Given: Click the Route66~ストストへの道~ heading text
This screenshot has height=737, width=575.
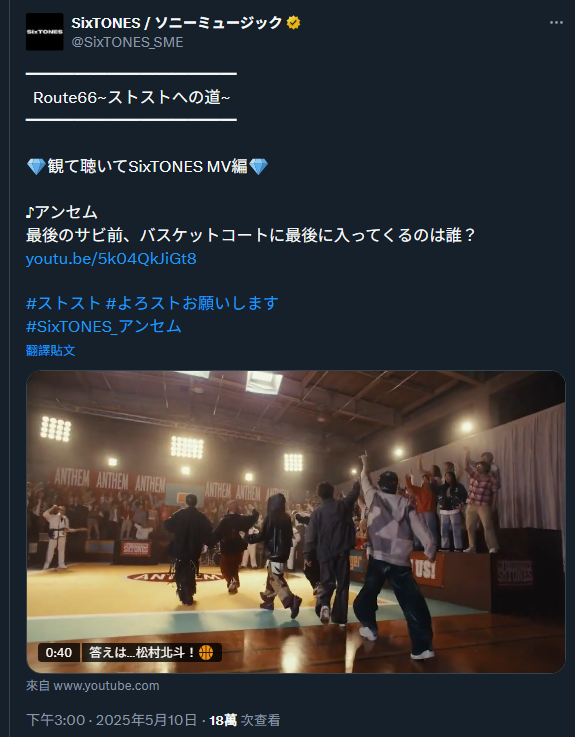Looking at the screenshot, I should click(132, 98).
